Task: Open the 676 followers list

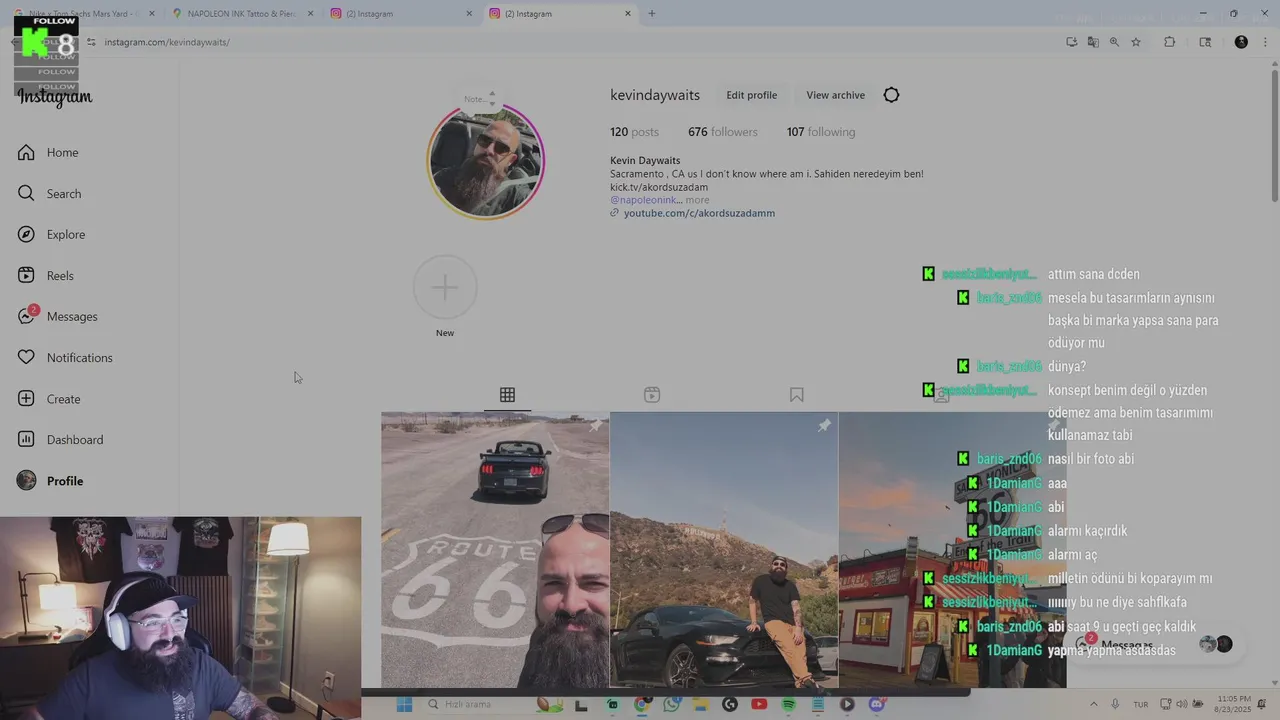Action: (x=723, y=132)
